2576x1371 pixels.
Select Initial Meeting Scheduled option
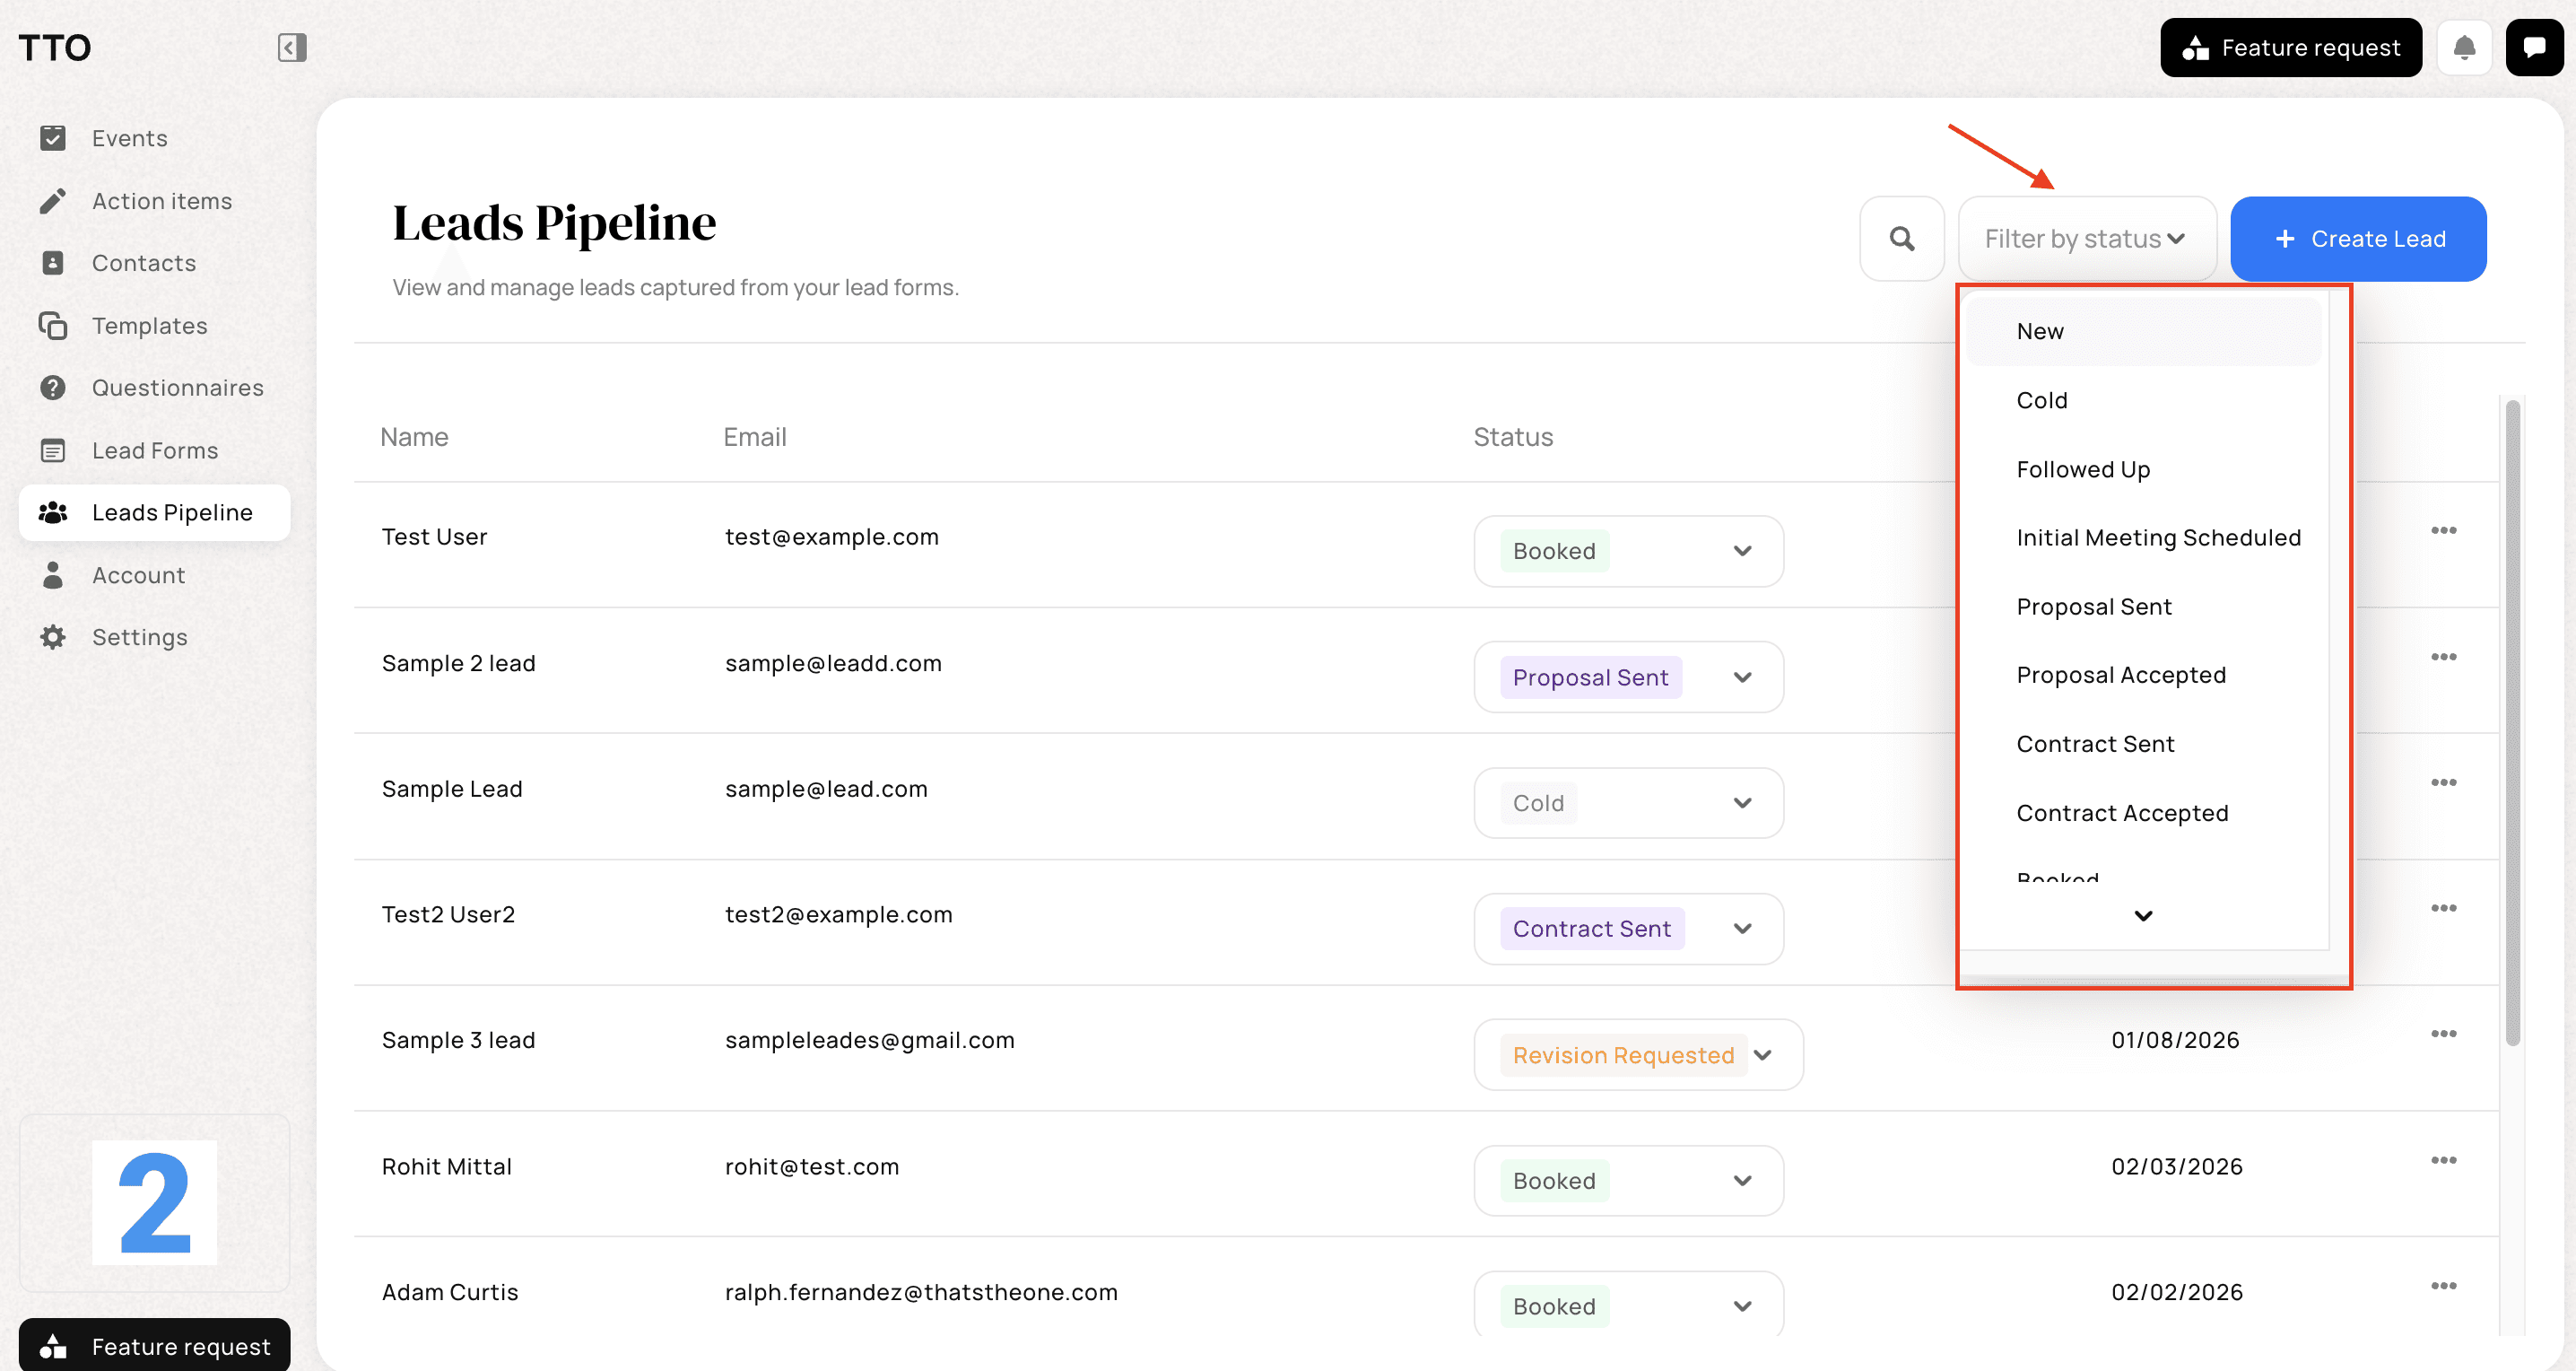pyautogui.click(x=2158, y=538)
